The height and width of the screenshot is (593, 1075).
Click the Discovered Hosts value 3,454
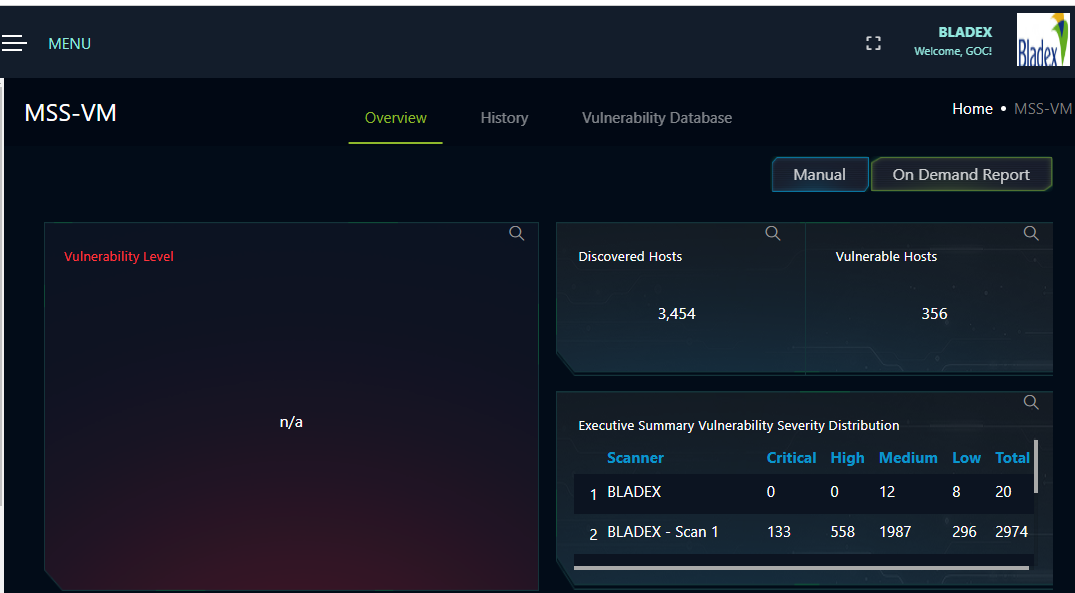pos(677,314)
